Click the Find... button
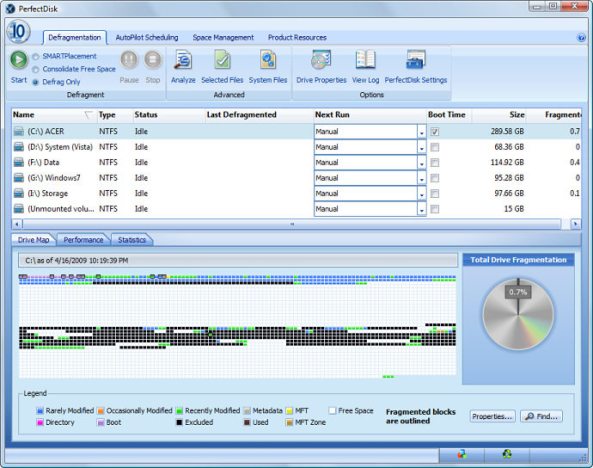Screen dimensions: 593x468 pos(541,416)
